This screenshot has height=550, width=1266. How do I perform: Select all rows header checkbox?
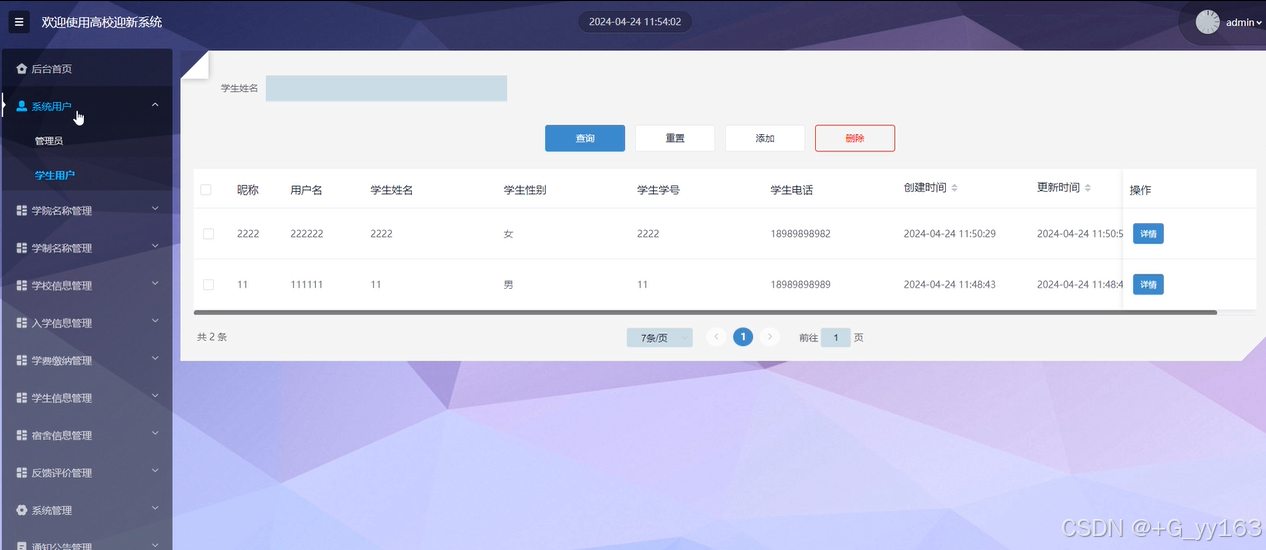207,190
